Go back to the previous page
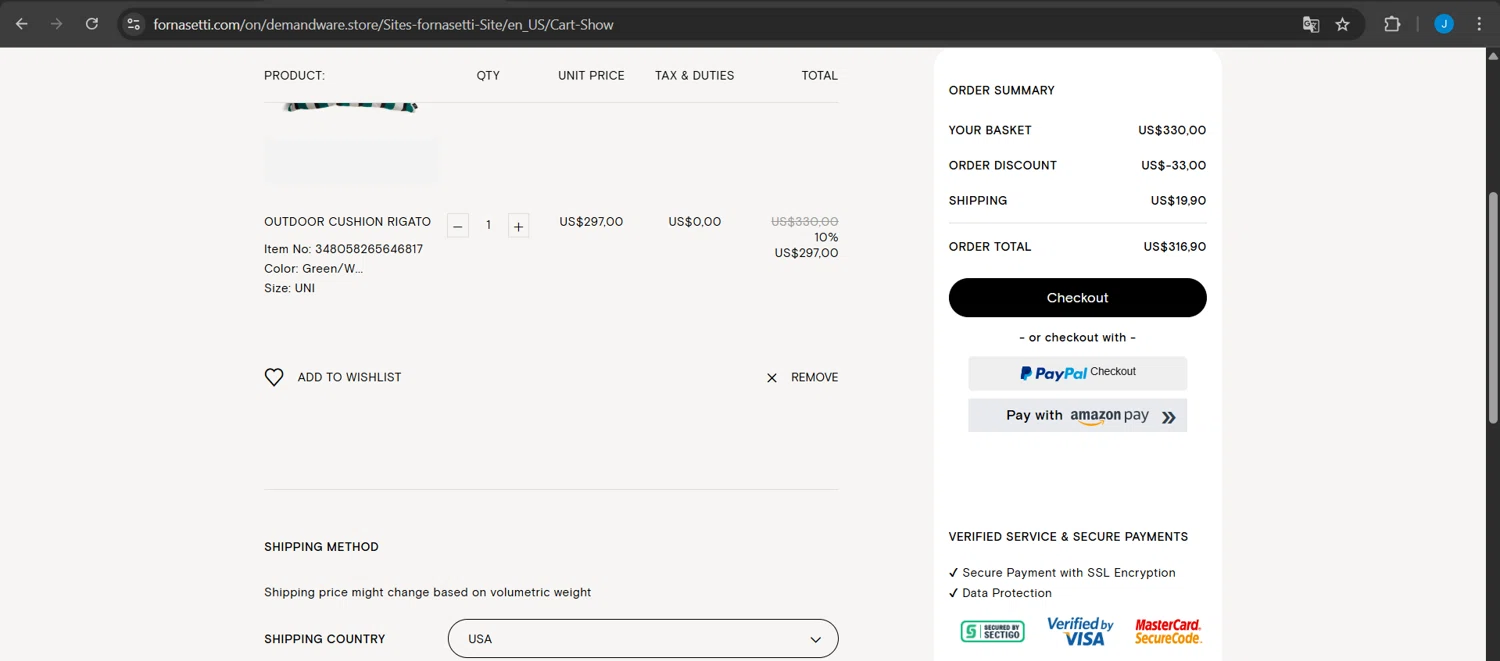Image resolution: width=1500 pixels, height=661 pixels. pyautogui.click(x=22, y=24)
